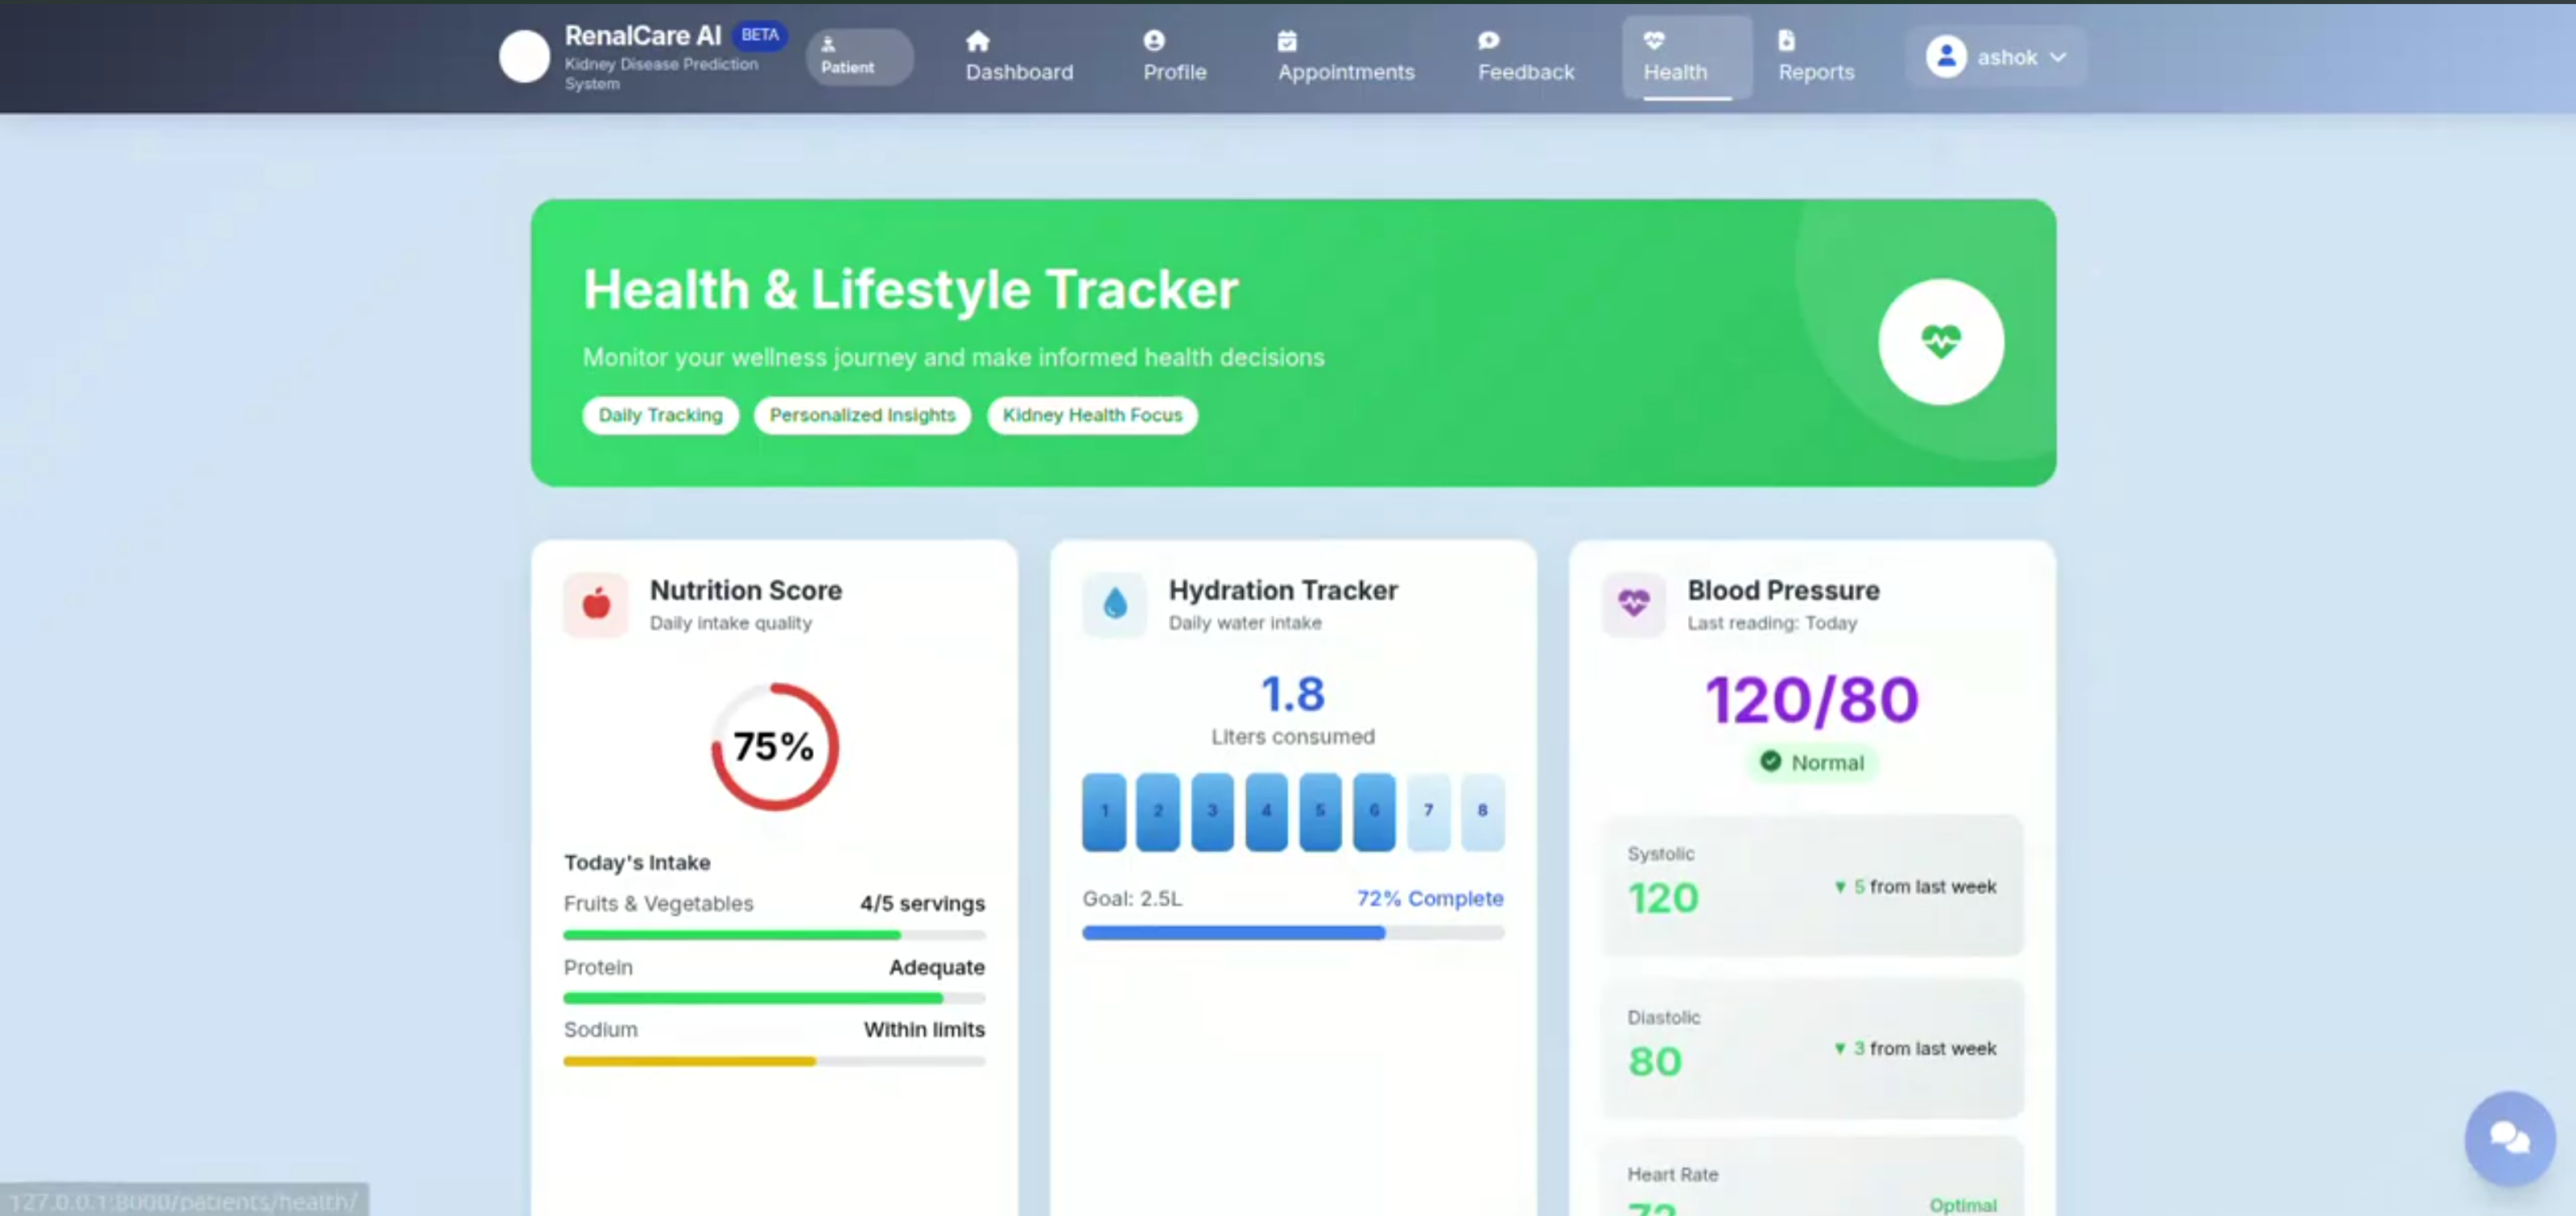Click the hydration goal progress bar
The height and width of the screenshot is (1216, 2576).
pyautogui.click(x=1293, y=932)
